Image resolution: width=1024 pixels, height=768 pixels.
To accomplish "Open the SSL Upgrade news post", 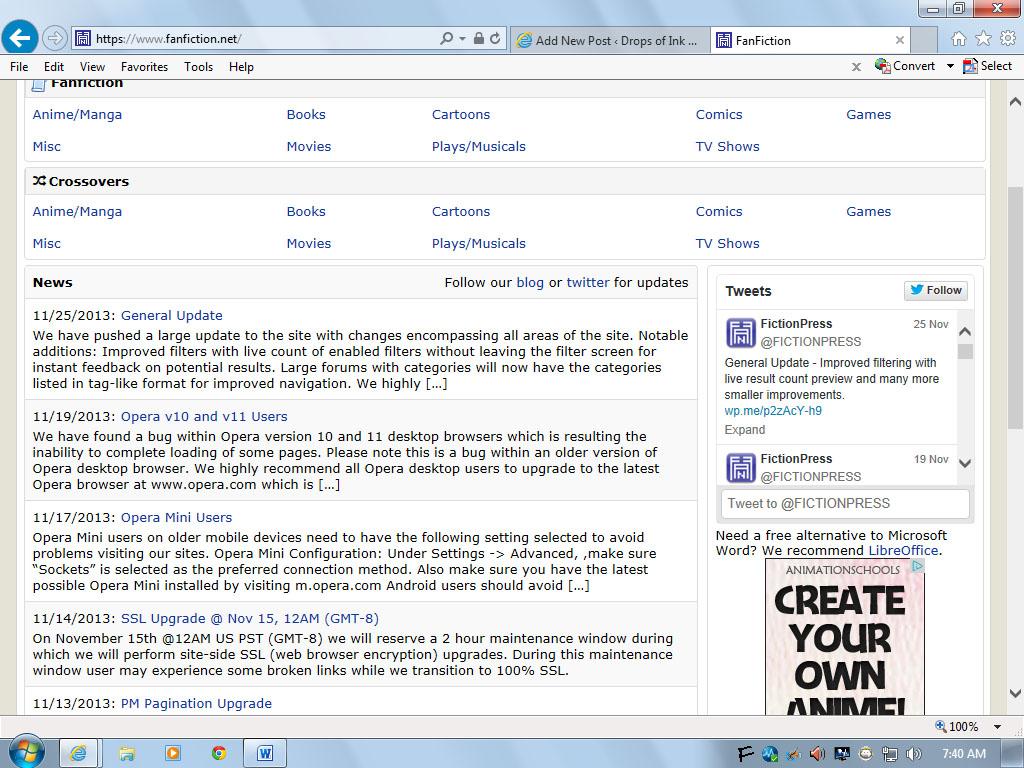I will point(249,618).
